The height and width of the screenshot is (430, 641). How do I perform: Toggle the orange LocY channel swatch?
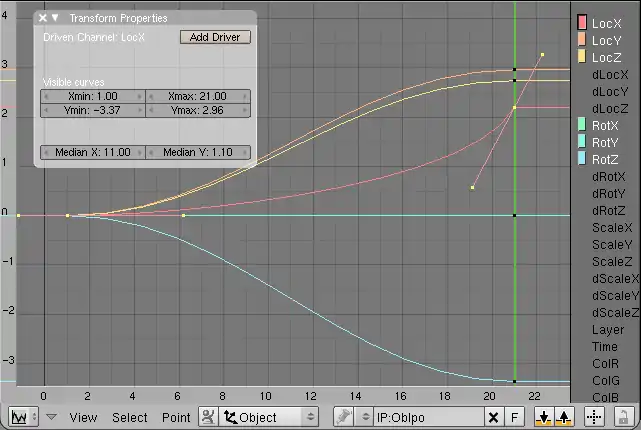[582, 40]
